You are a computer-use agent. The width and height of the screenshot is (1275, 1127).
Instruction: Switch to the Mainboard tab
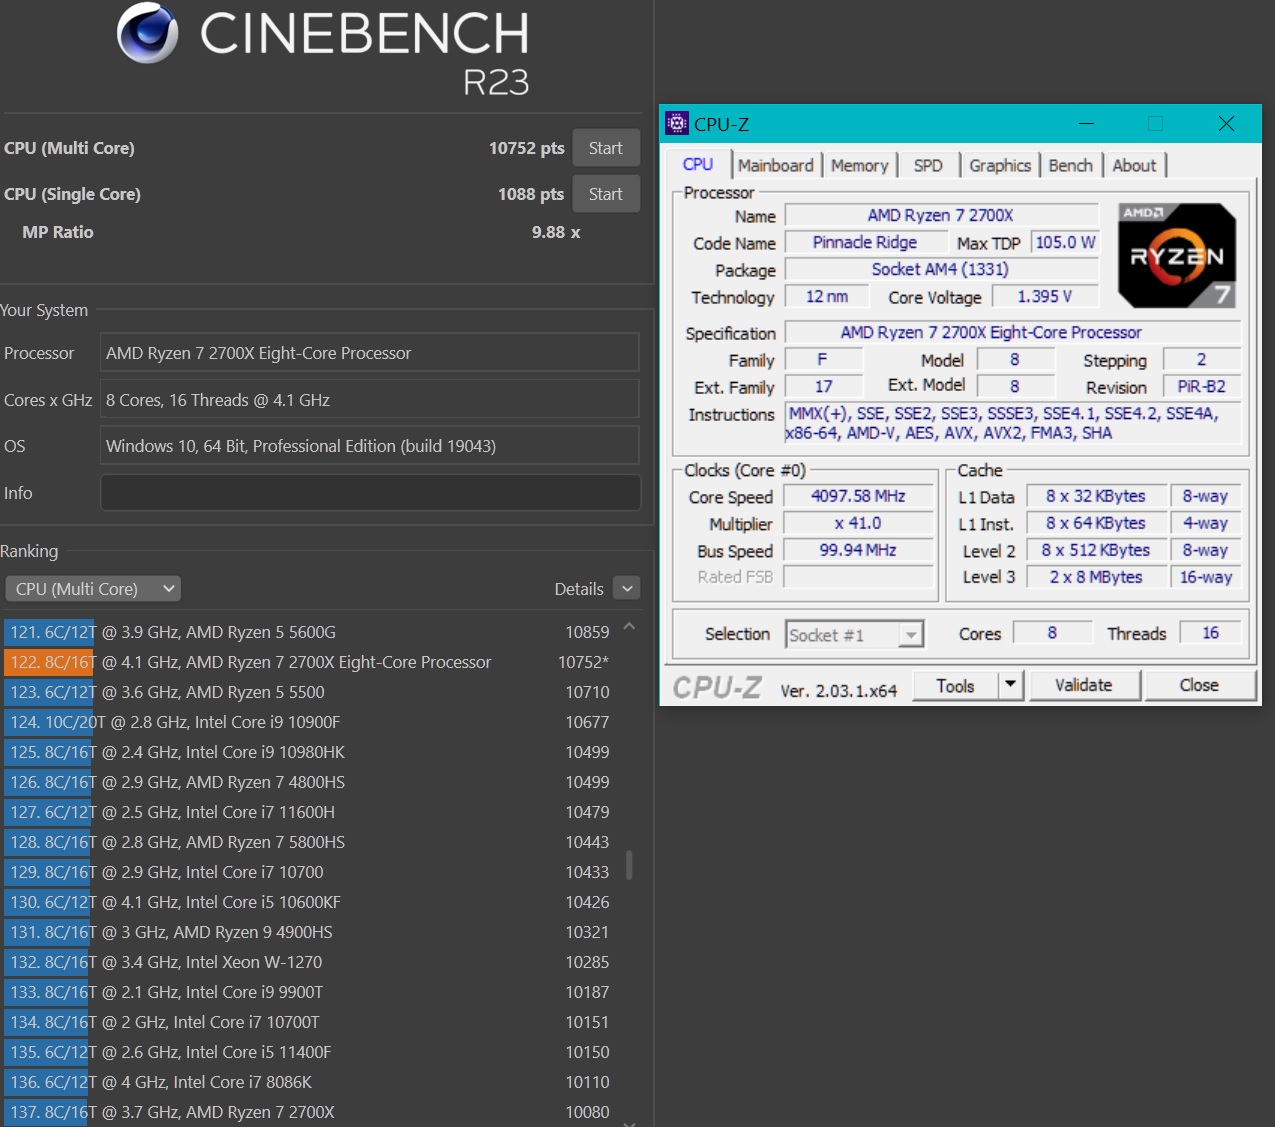coord(776,165)
